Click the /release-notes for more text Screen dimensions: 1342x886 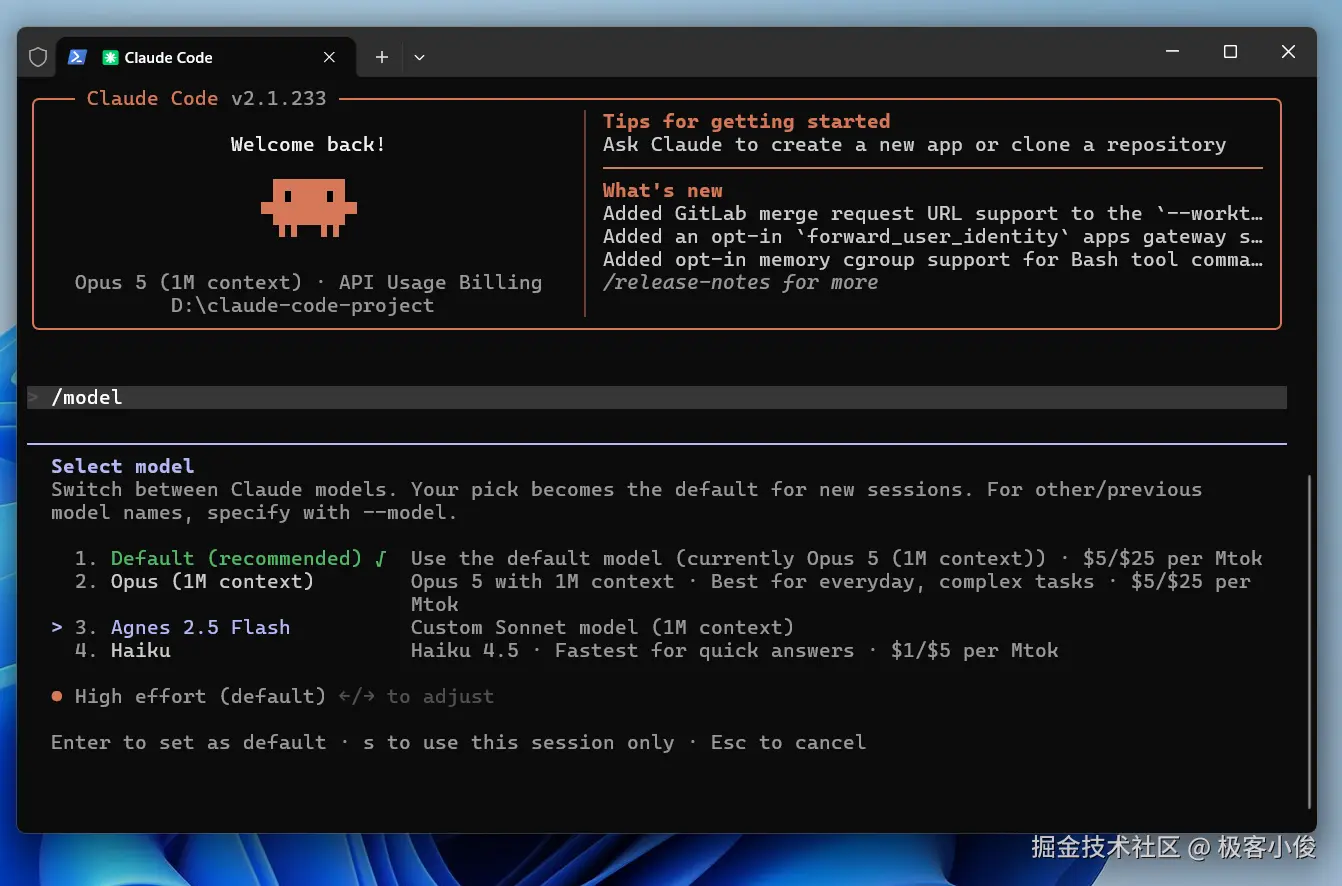click(x=740, y=282)
